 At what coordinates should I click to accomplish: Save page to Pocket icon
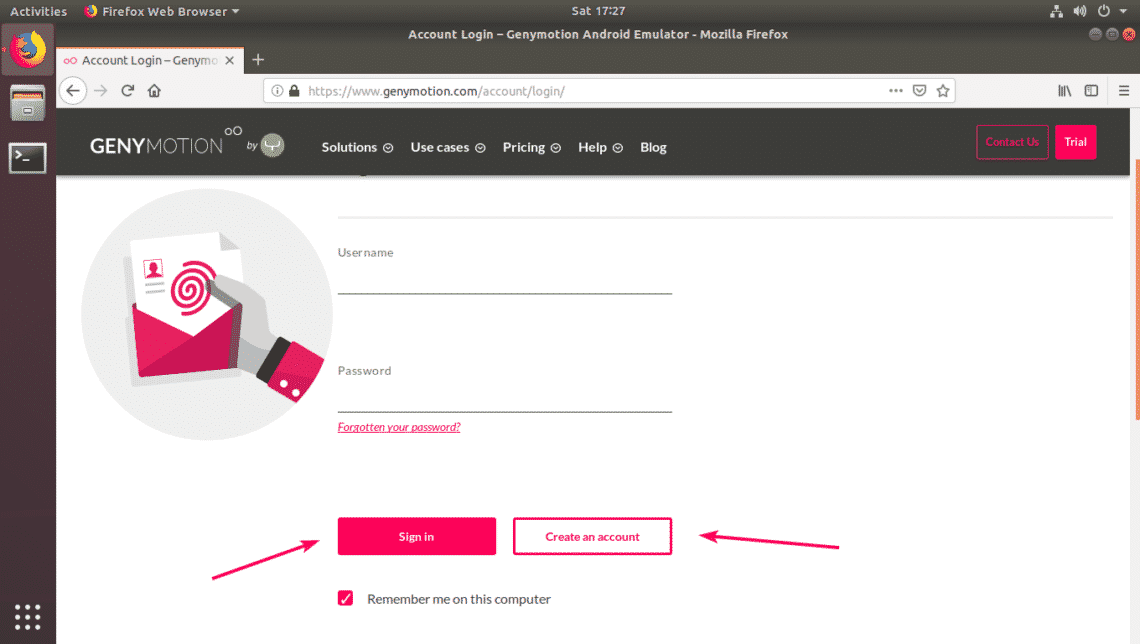pos(919,90)
